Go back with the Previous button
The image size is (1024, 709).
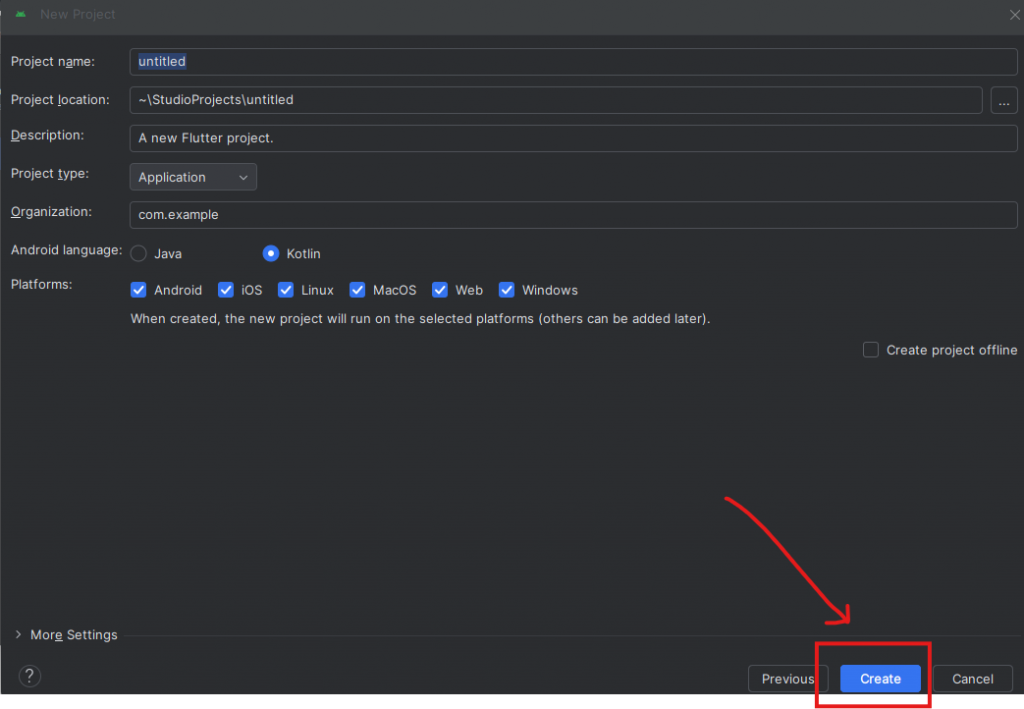tap(787, 679)
